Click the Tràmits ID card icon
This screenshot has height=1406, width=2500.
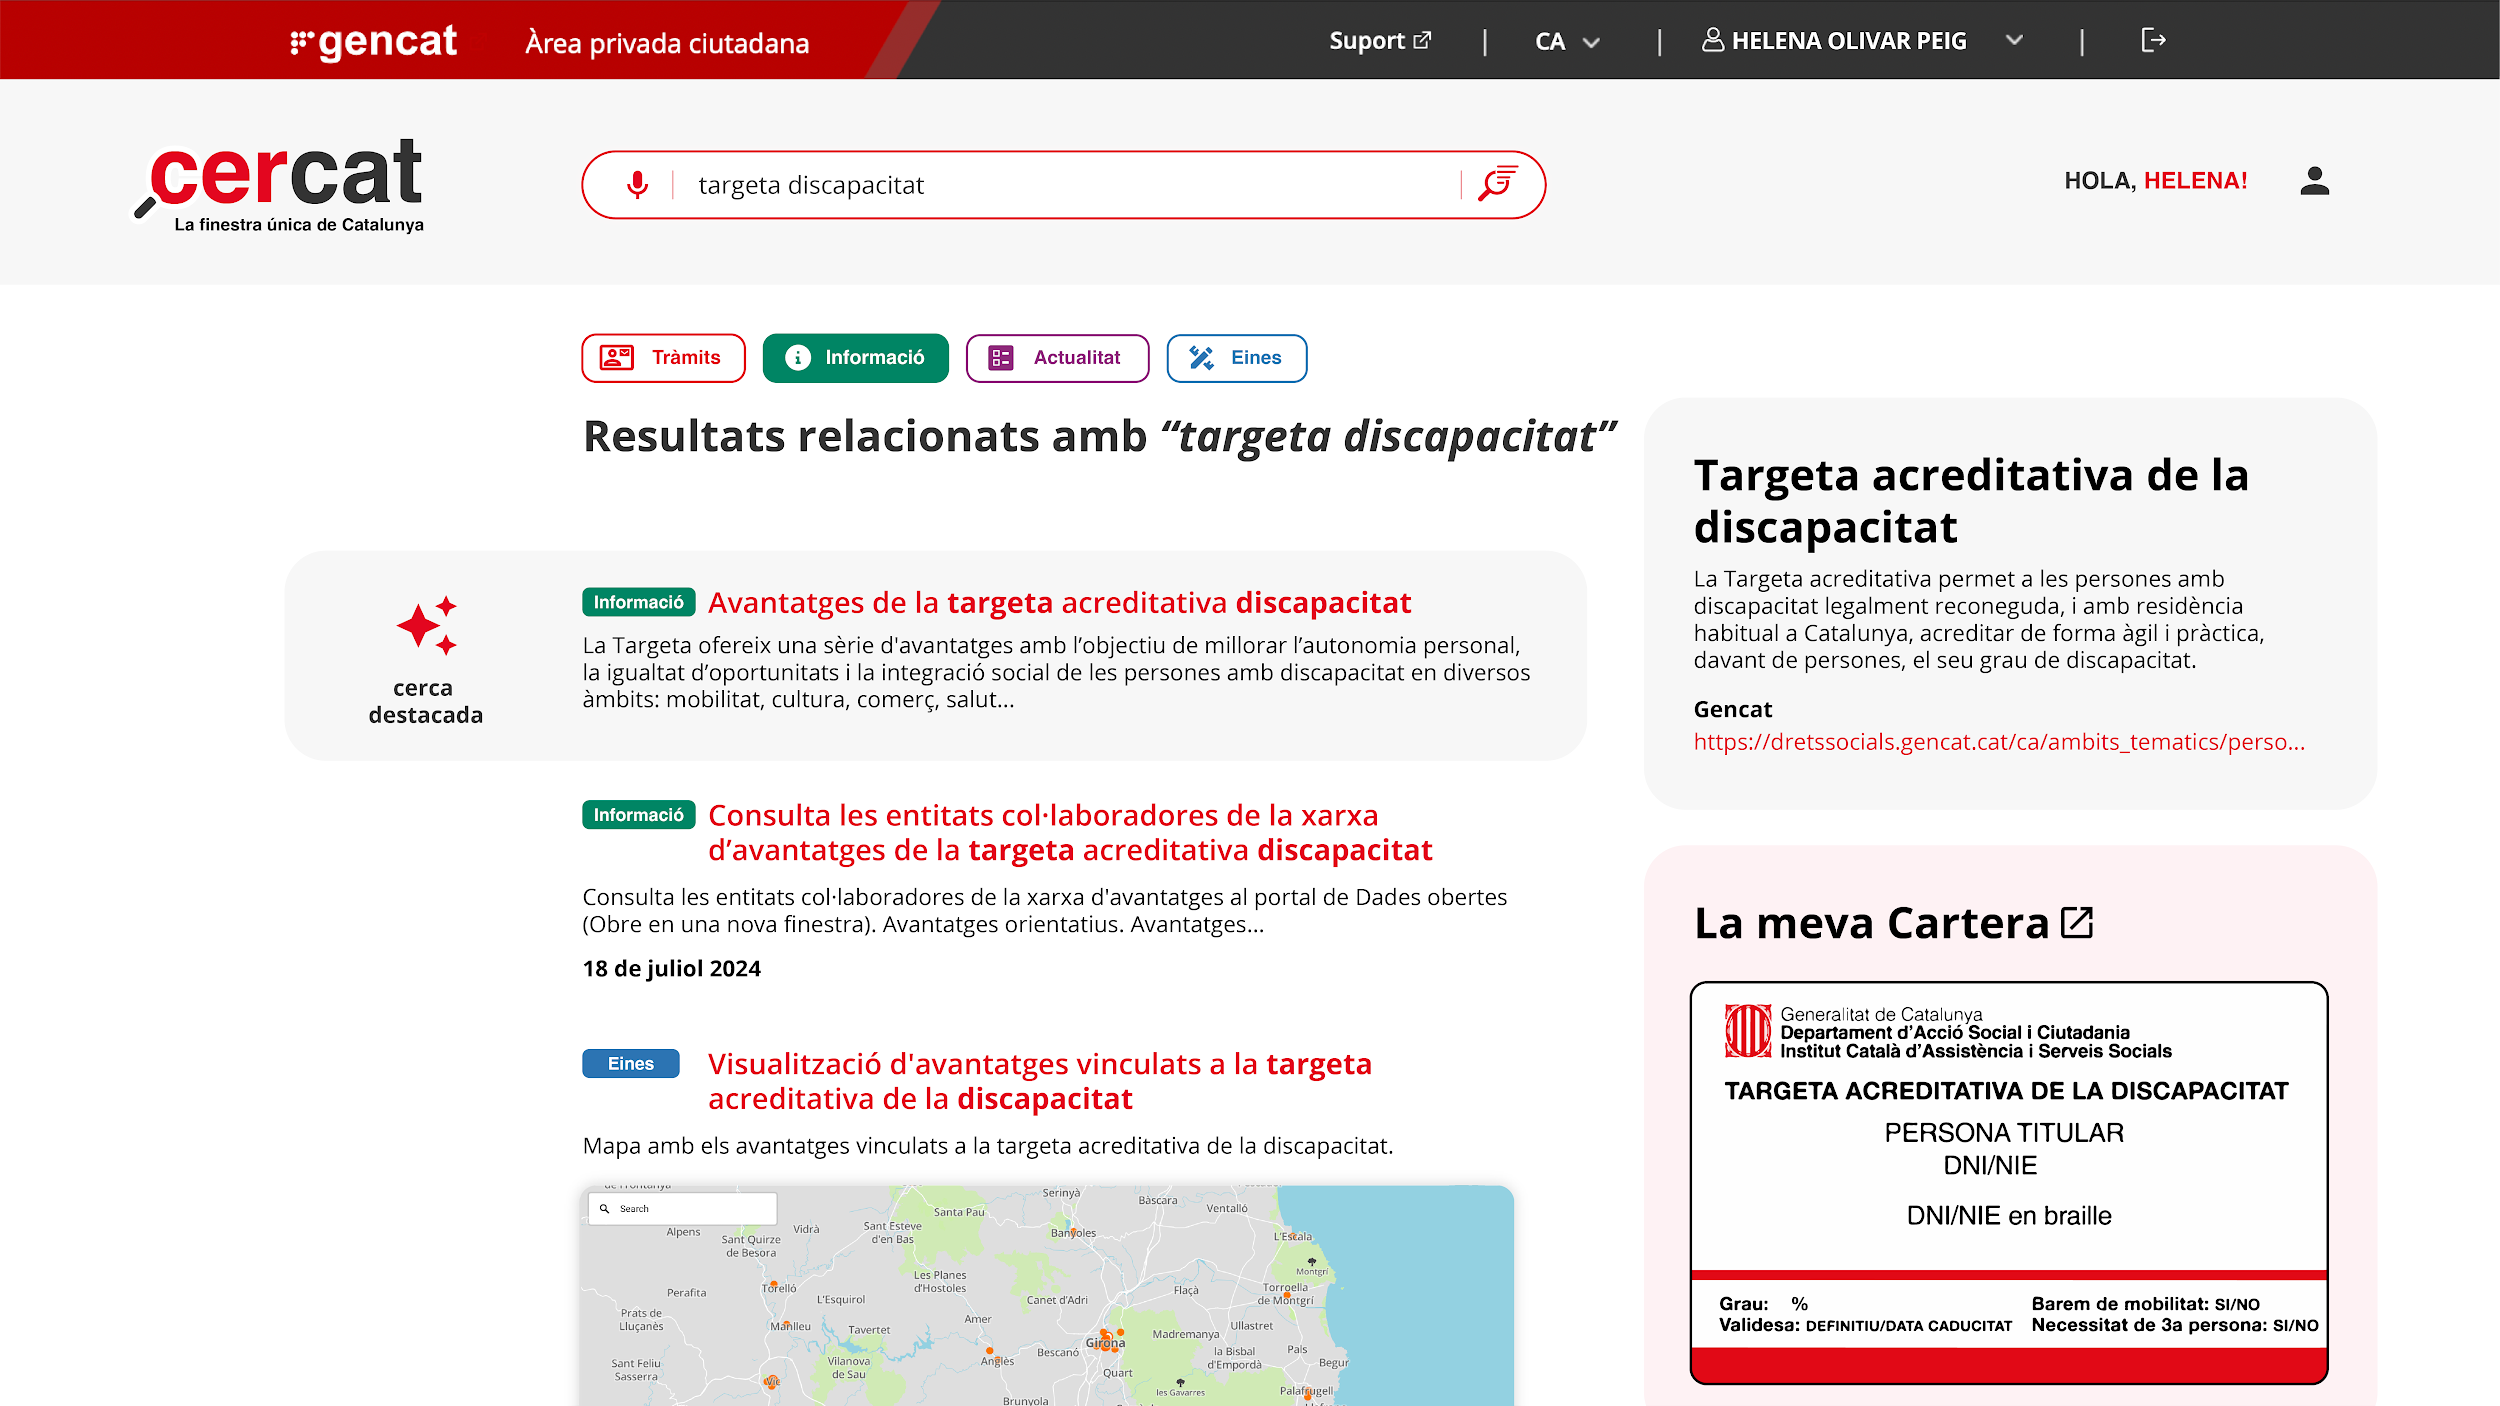click(x=616, y=357)
